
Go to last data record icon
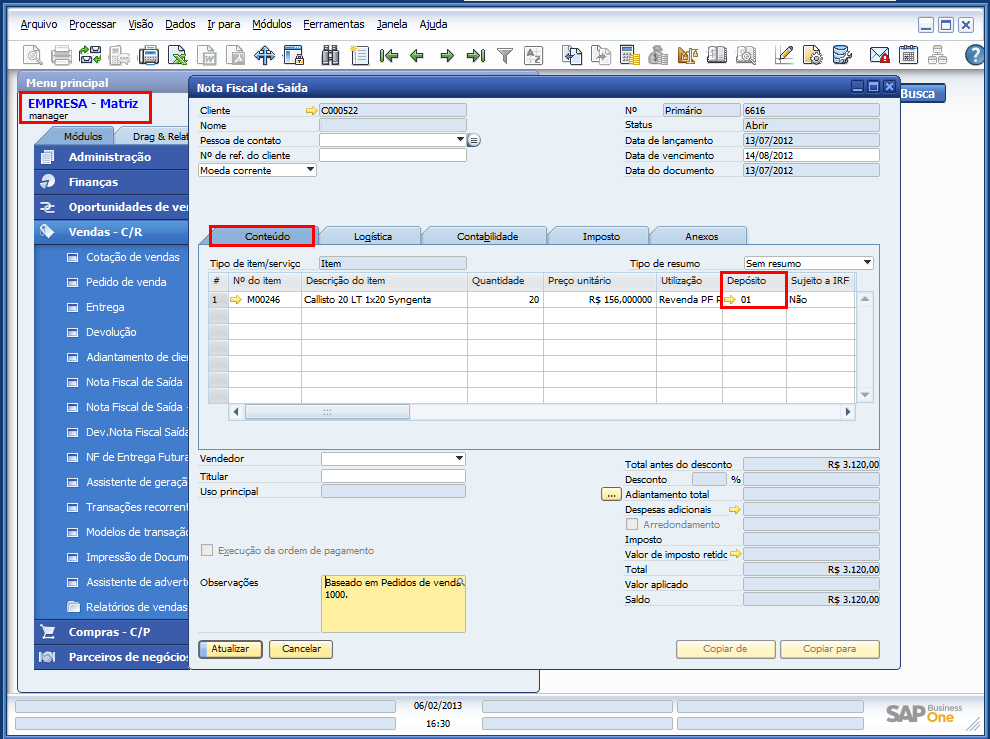point(475,56)
